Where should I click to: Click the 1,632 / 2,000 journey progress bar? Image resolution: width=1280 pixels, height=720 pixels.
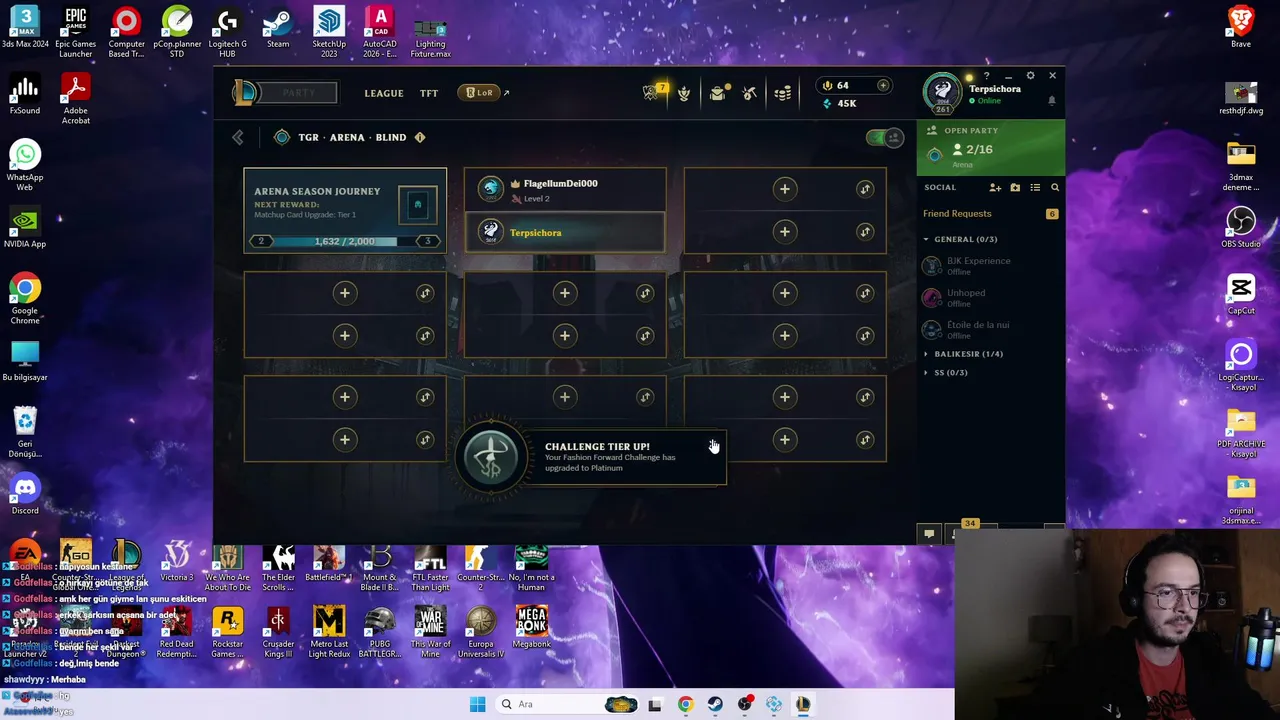point(345,241)
